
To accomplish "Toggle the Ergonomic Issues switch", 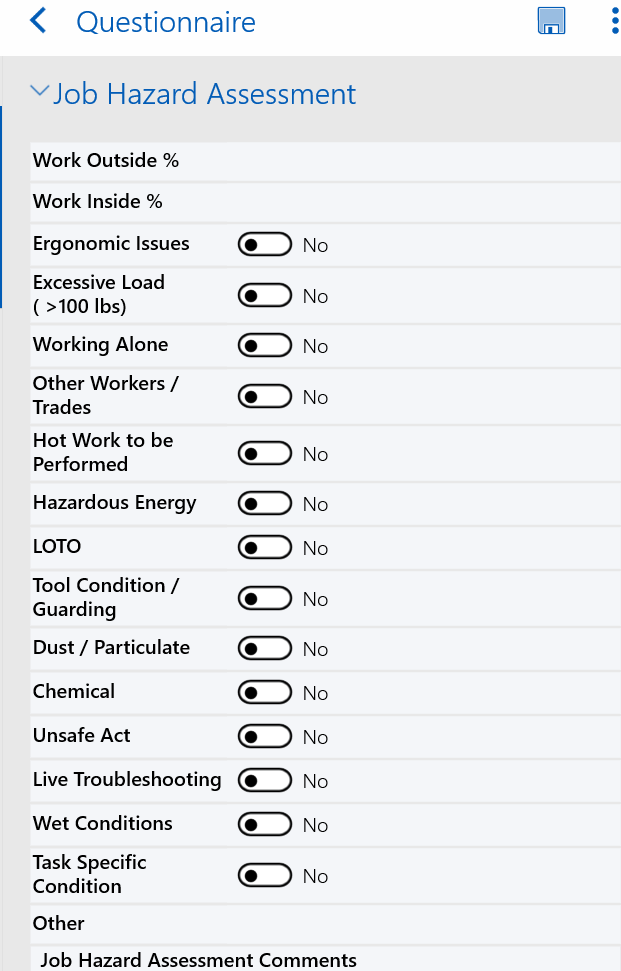I will coord(264,245).
